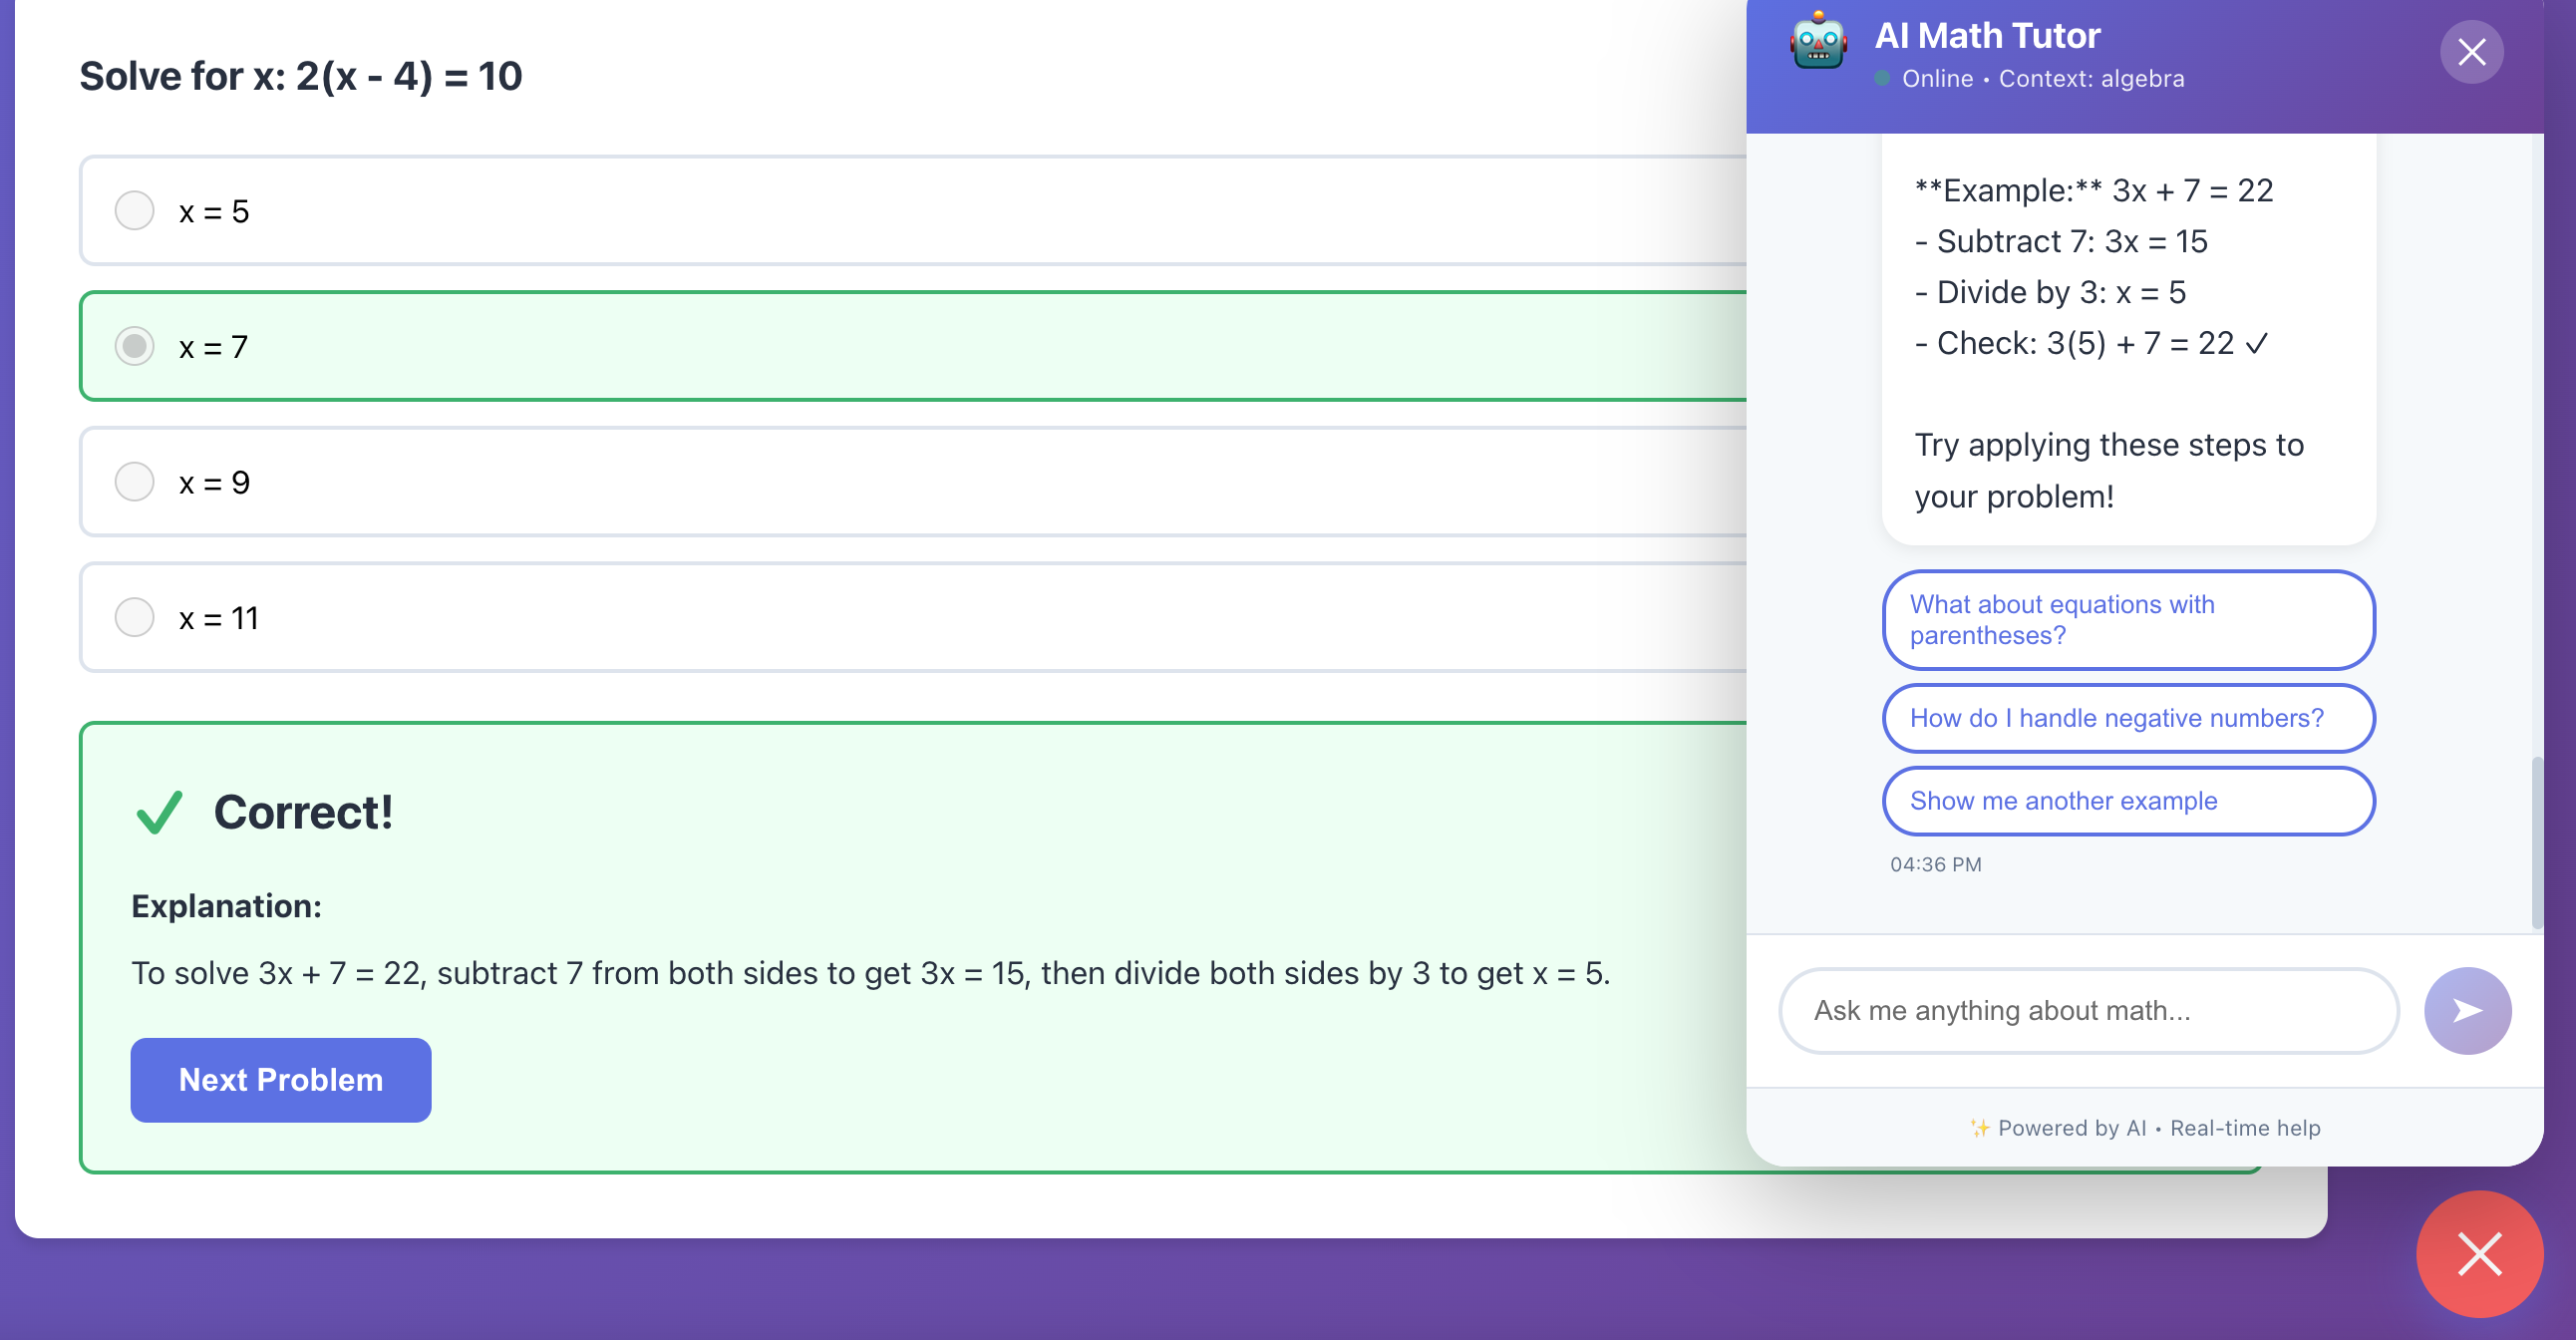This screenshot has width=2576, height=1340.
Task: Choose the x = 9 answer radio button
Action: click(x=134, y=482)
